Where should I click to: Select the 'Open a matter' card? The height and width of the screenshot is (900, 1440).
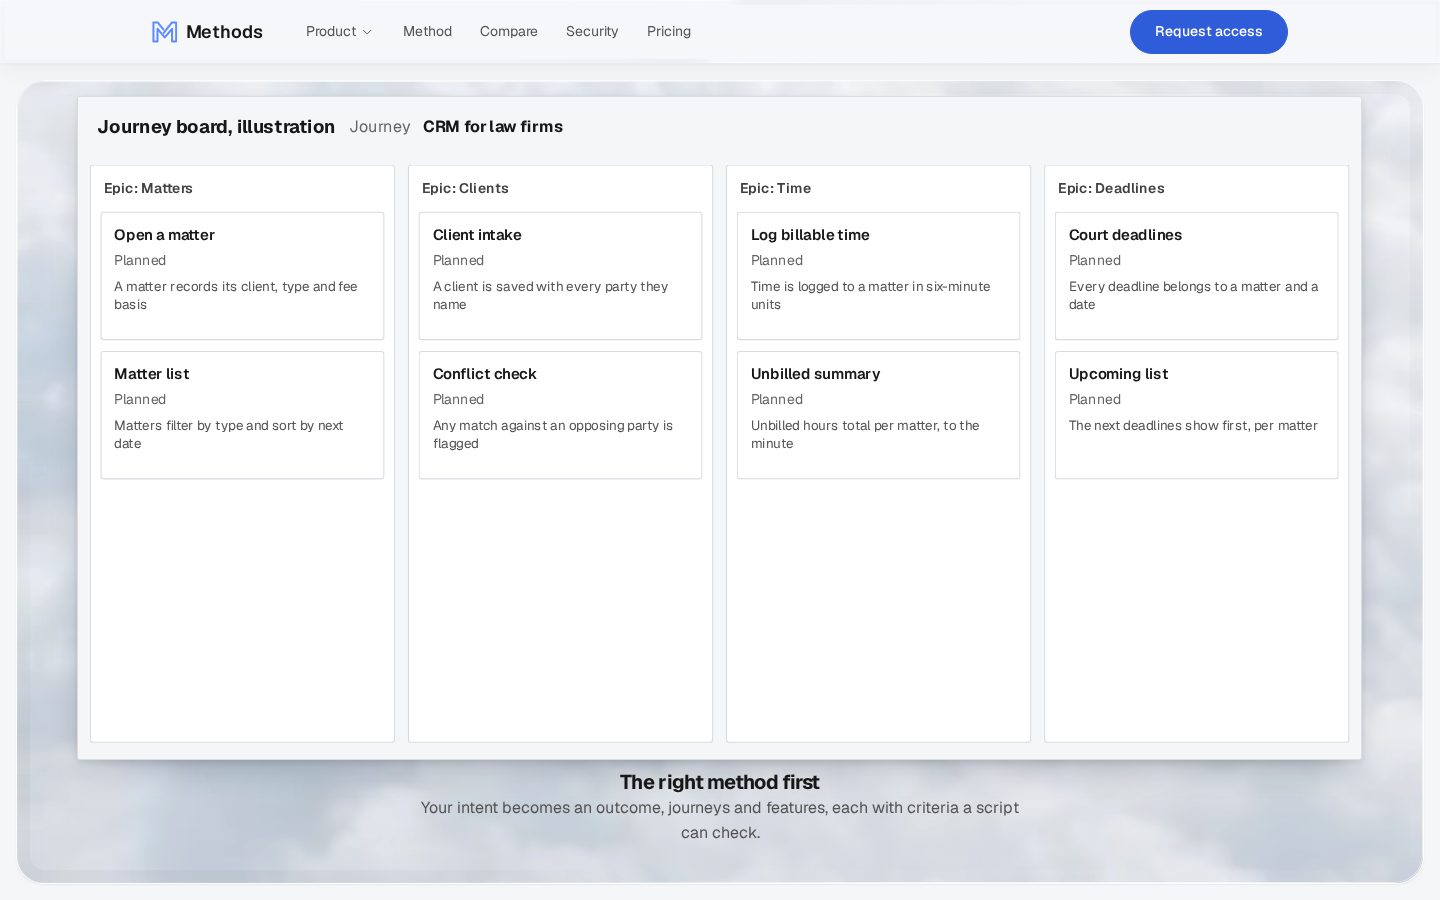coord(242,276)
